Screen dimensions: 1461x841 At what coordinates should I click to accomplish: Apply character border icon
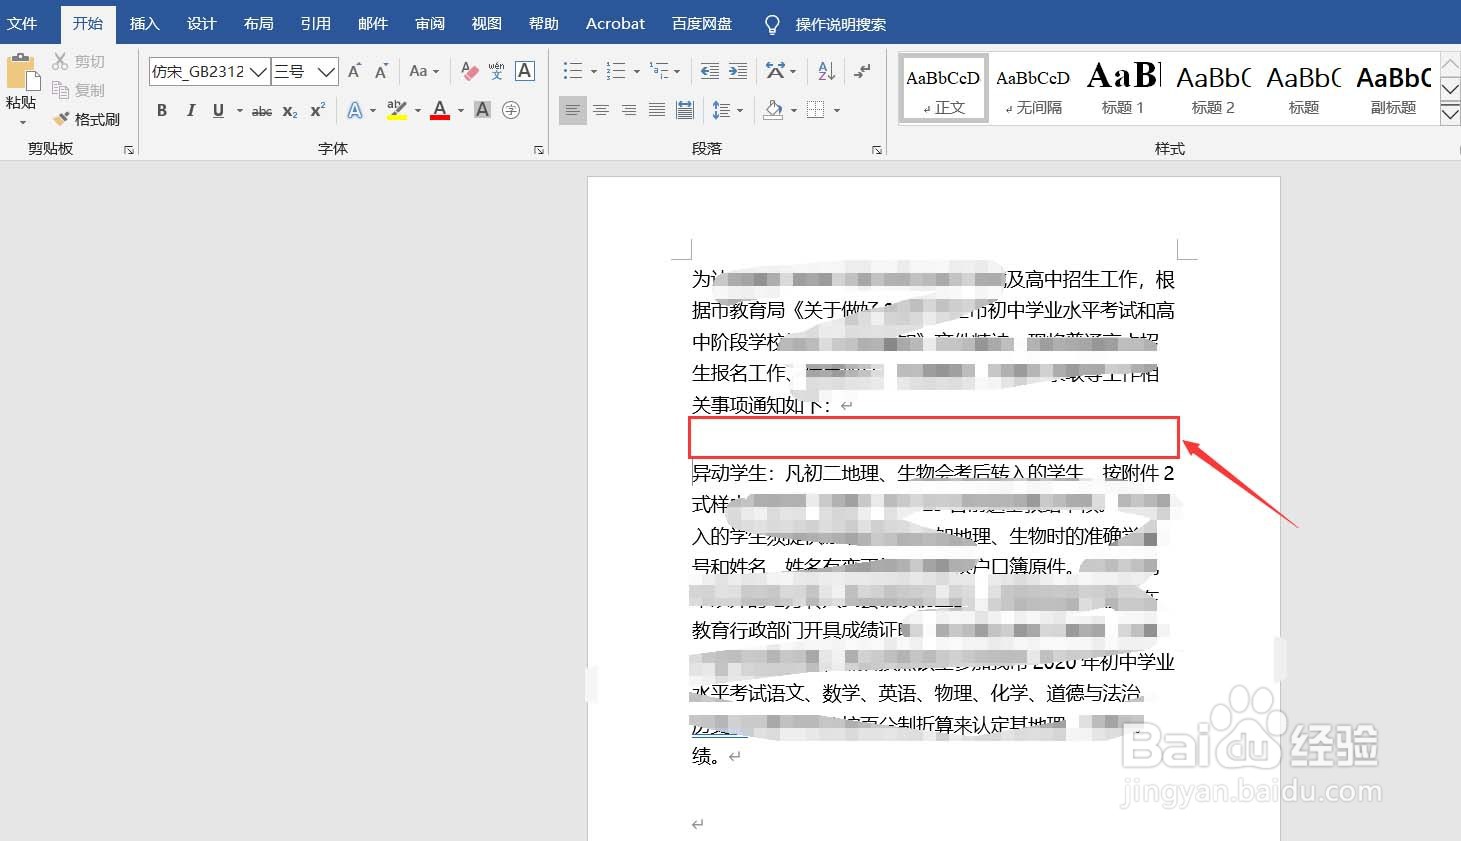click(524, 71)
